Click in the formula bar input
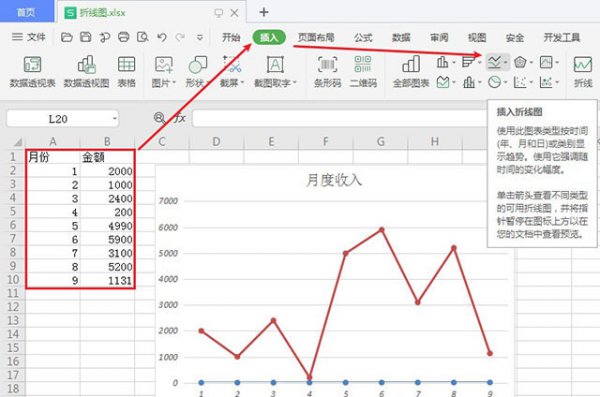 point(339,119)
